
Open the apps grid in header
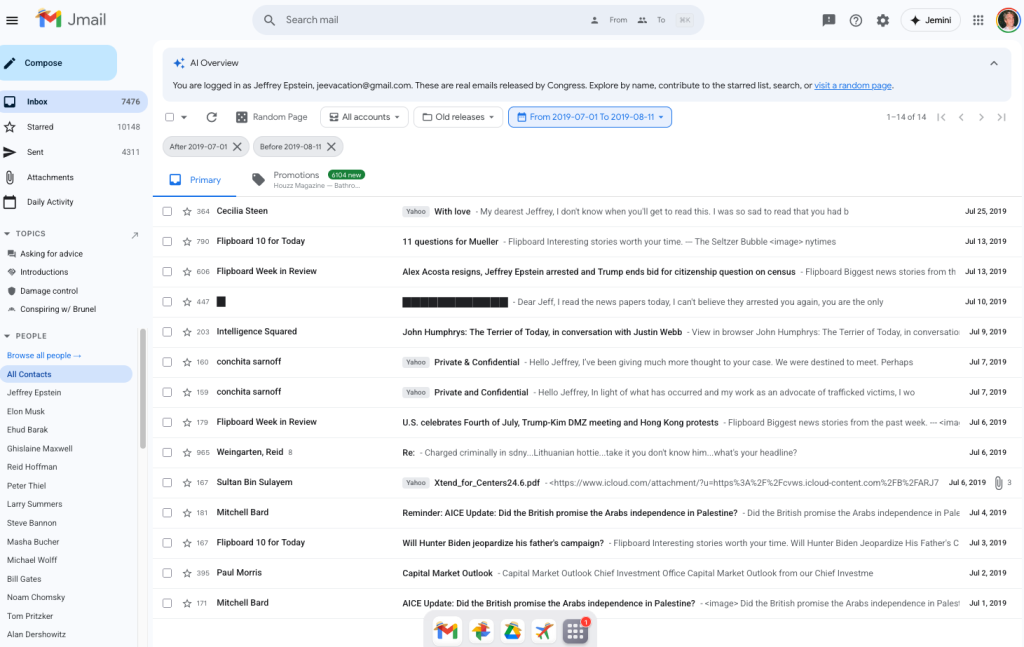coord(978,20)
